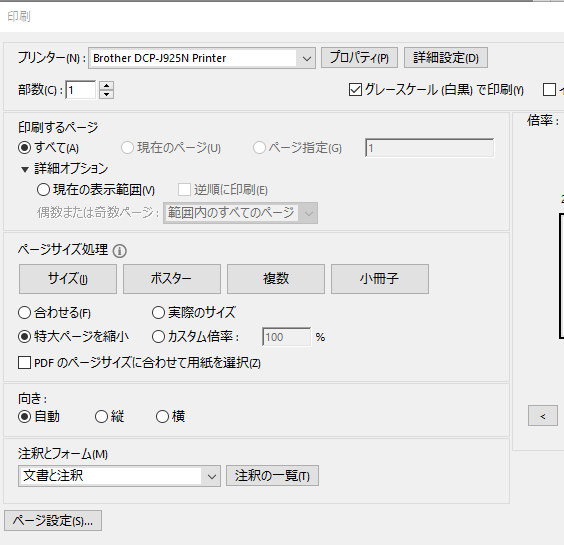Select 縦 portrait orientation

point(101,417)
